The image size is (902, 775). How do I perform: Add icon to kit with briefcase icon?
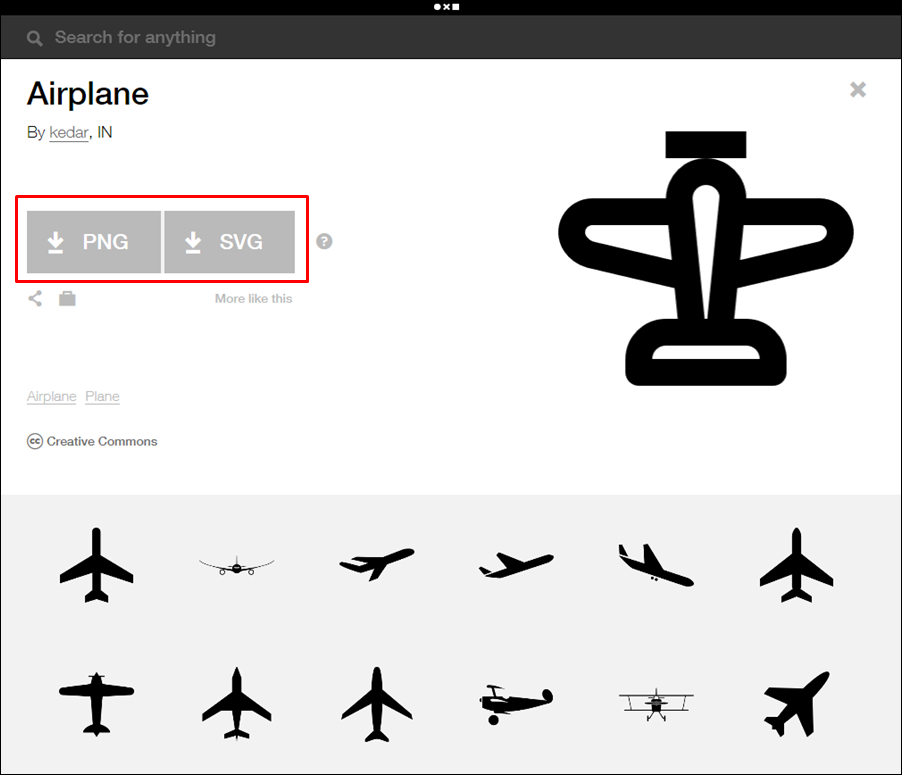(67, 299)
